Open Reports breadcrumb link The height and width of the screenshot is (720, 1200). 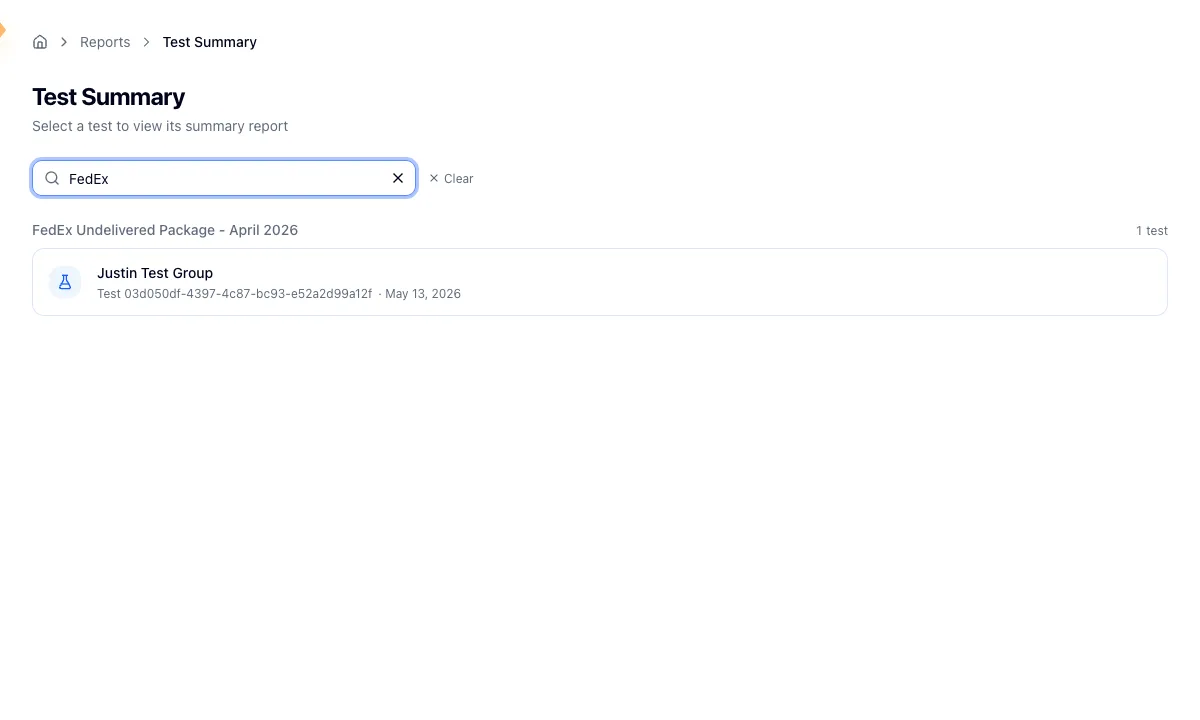pyautogui.click(x=105, y=42)
